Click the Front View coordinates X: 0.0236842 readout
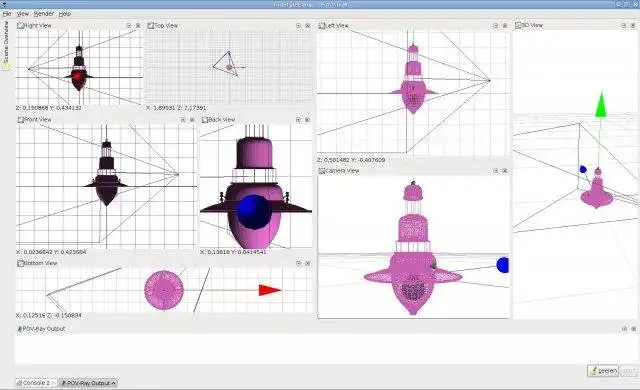 click(x=51, y=252)
